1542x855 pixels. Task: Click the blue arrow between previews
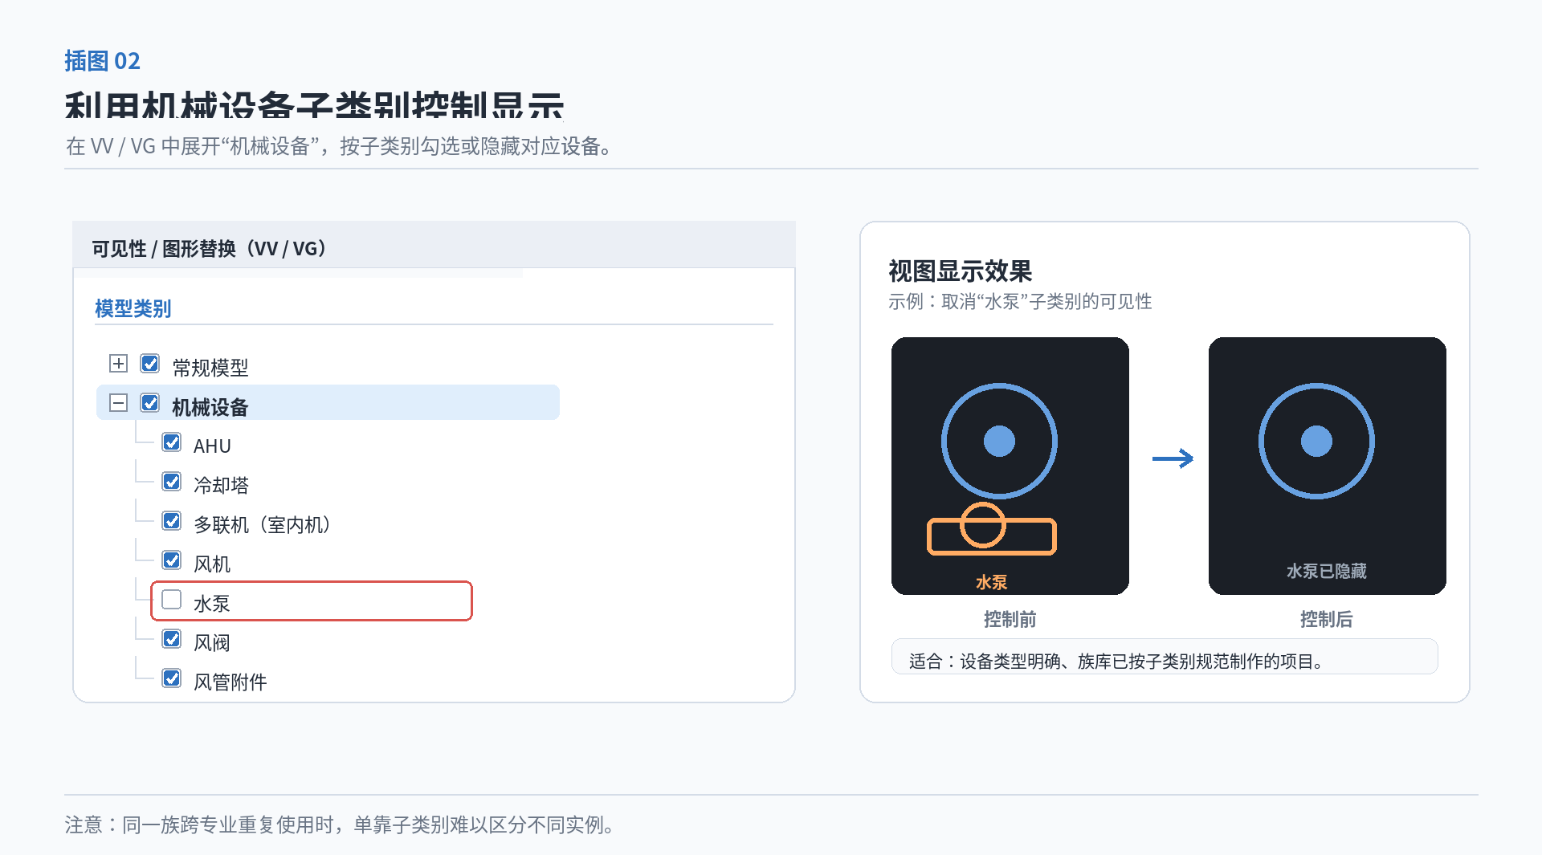tap(1173, 459)
